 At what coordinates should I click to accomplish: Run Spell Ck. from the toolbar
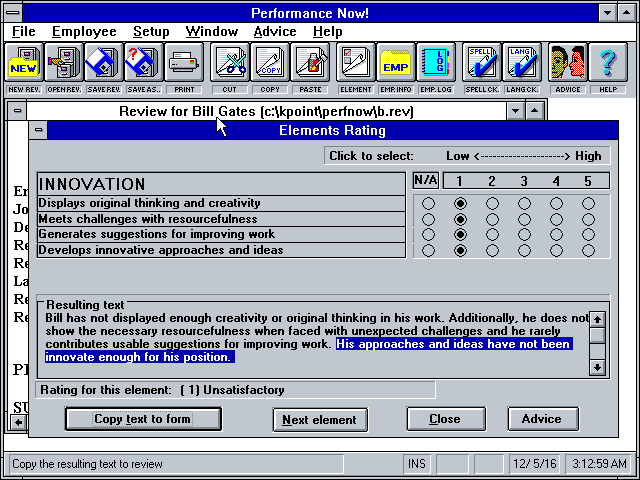pos(482,62)
